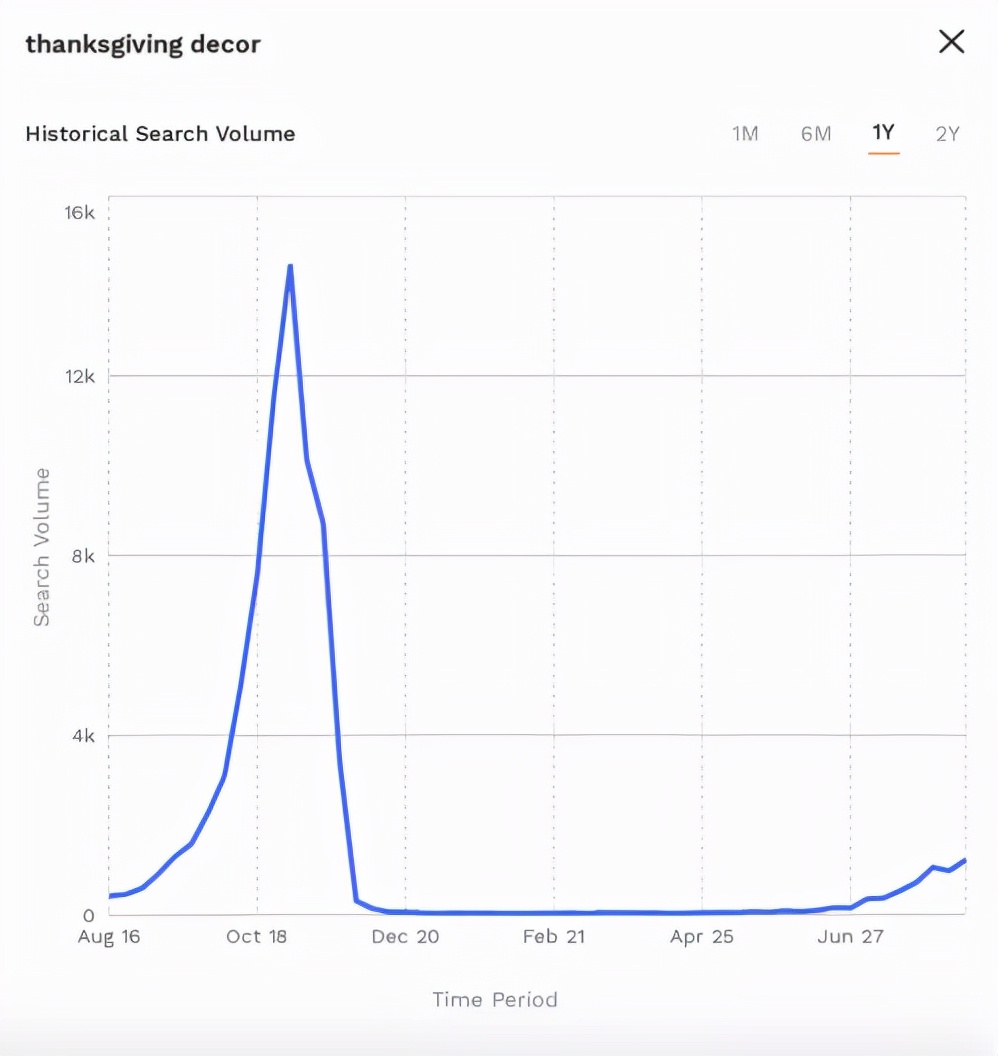Click the Oct 18 axis label
Viewport: 998px width, 1056px height.
(x=257, y=936)
